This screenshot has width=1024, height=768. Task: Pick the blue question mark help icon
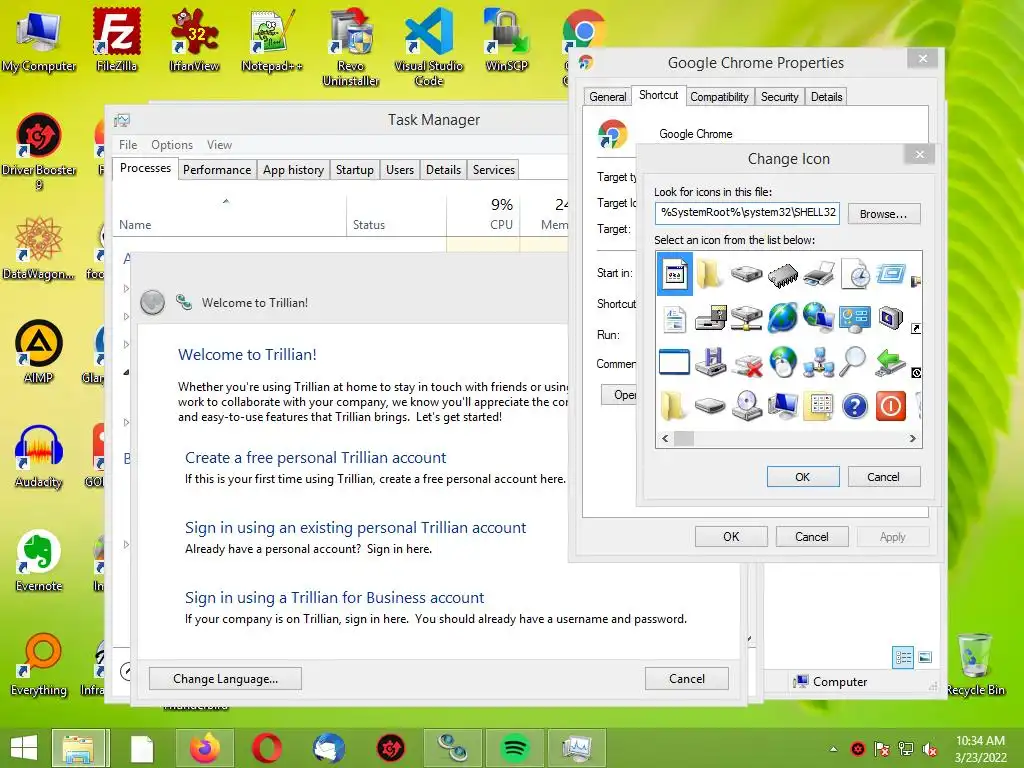pos(855,406)
